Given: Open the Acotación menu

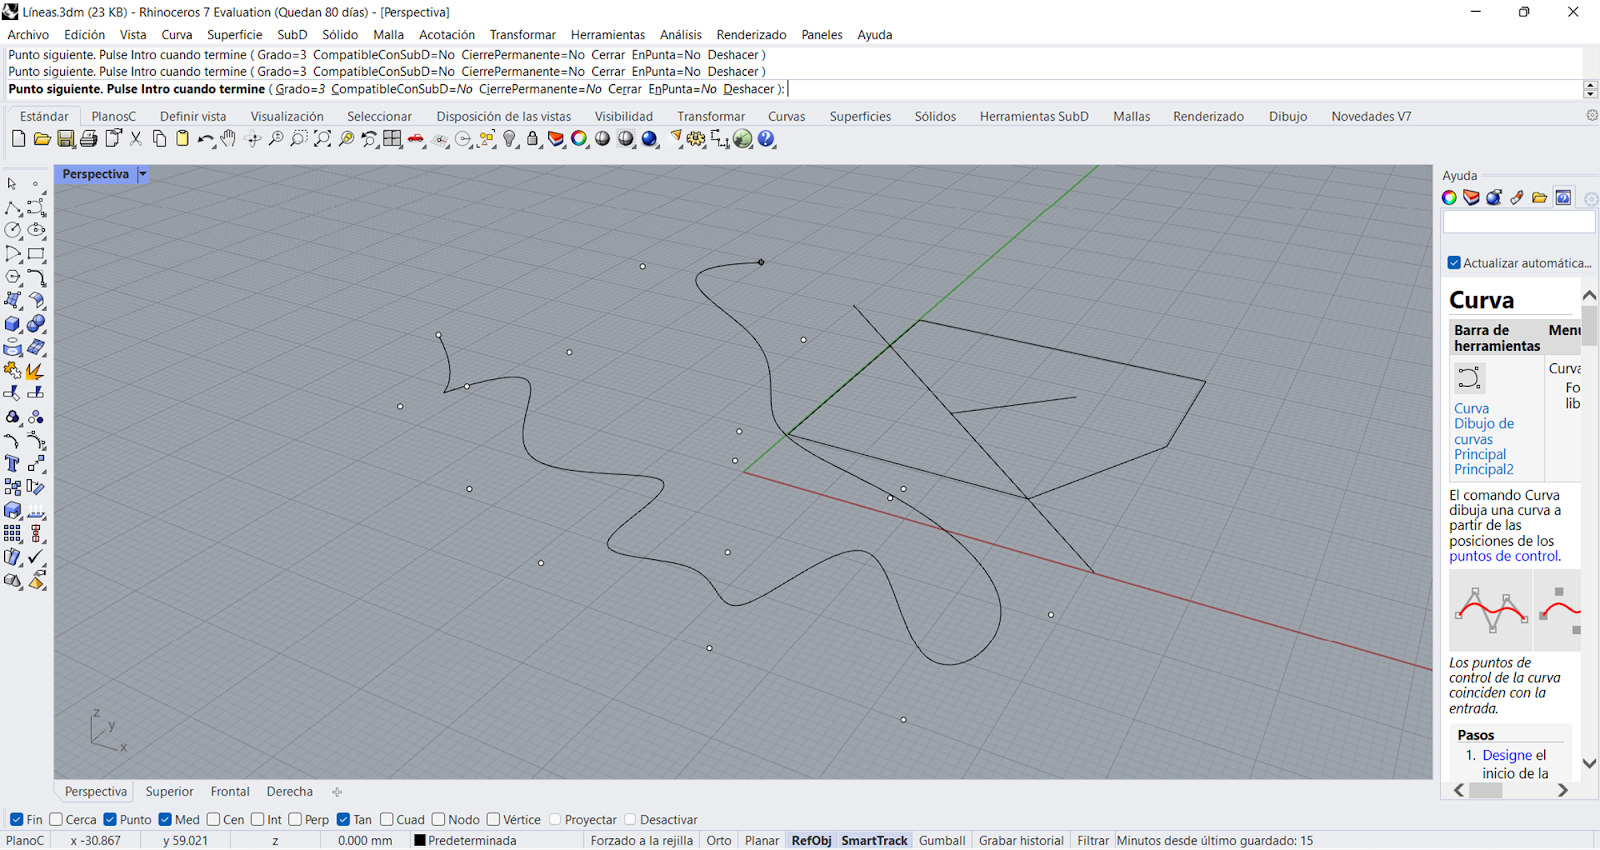Looking at the screenshot, I should point(447,34).
